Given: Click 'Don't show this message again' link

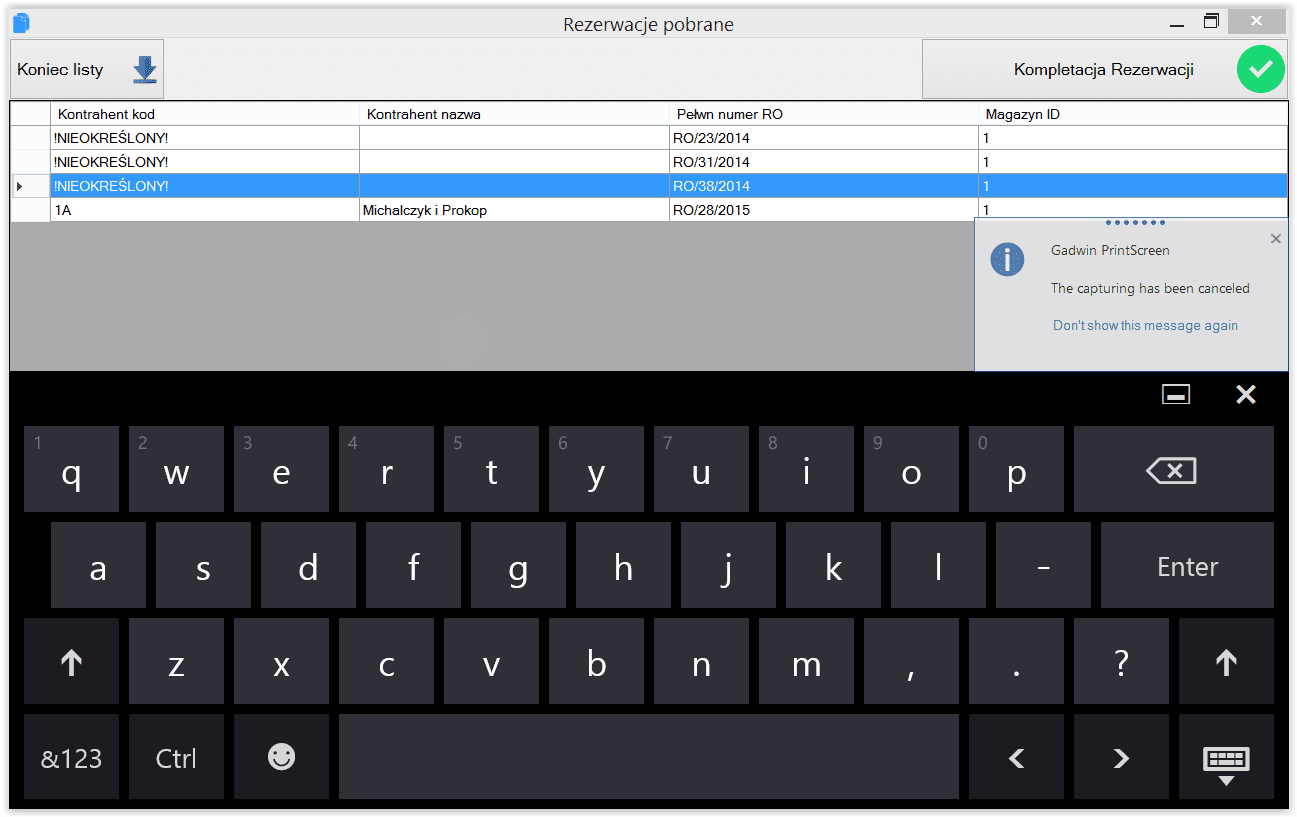Looking at the screenshot, I should click(1145, 325).
